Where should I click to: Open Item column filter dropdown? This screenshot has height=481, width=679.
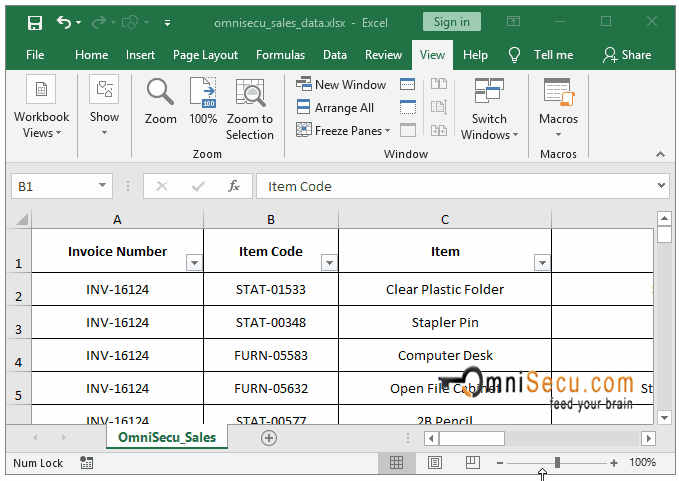[542, 263]
